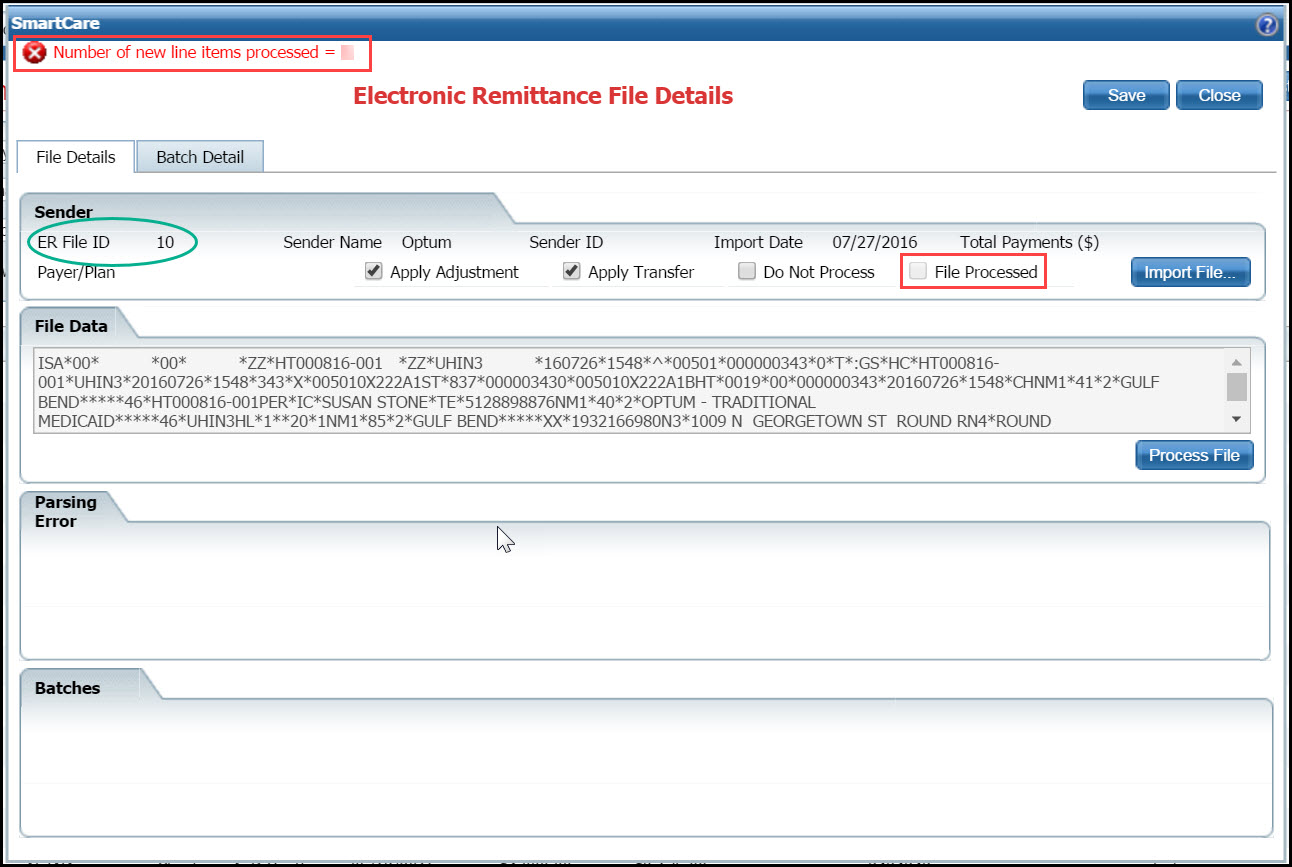Click the scrollbar up arrow in File Data
1292x867 pixels.
tap(1236, 363)
